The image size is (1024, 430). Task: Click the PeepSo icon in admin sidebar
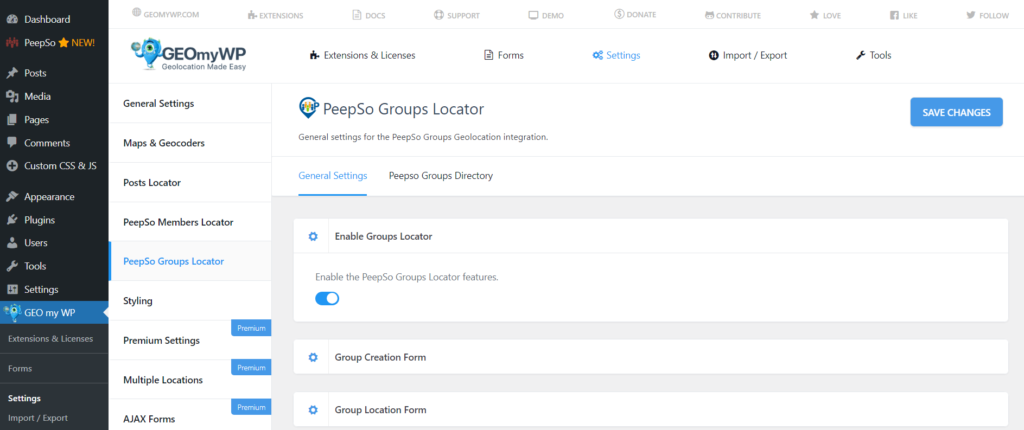click(x=12, y=43)
